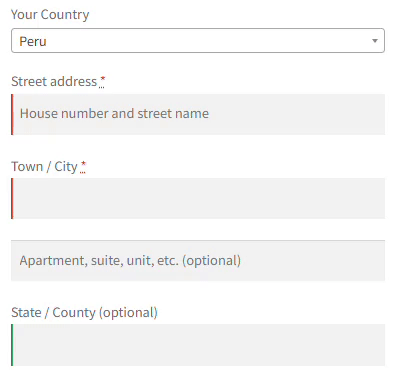
Task: Click the required asterisk next to Street address
Action: (102, 80)
